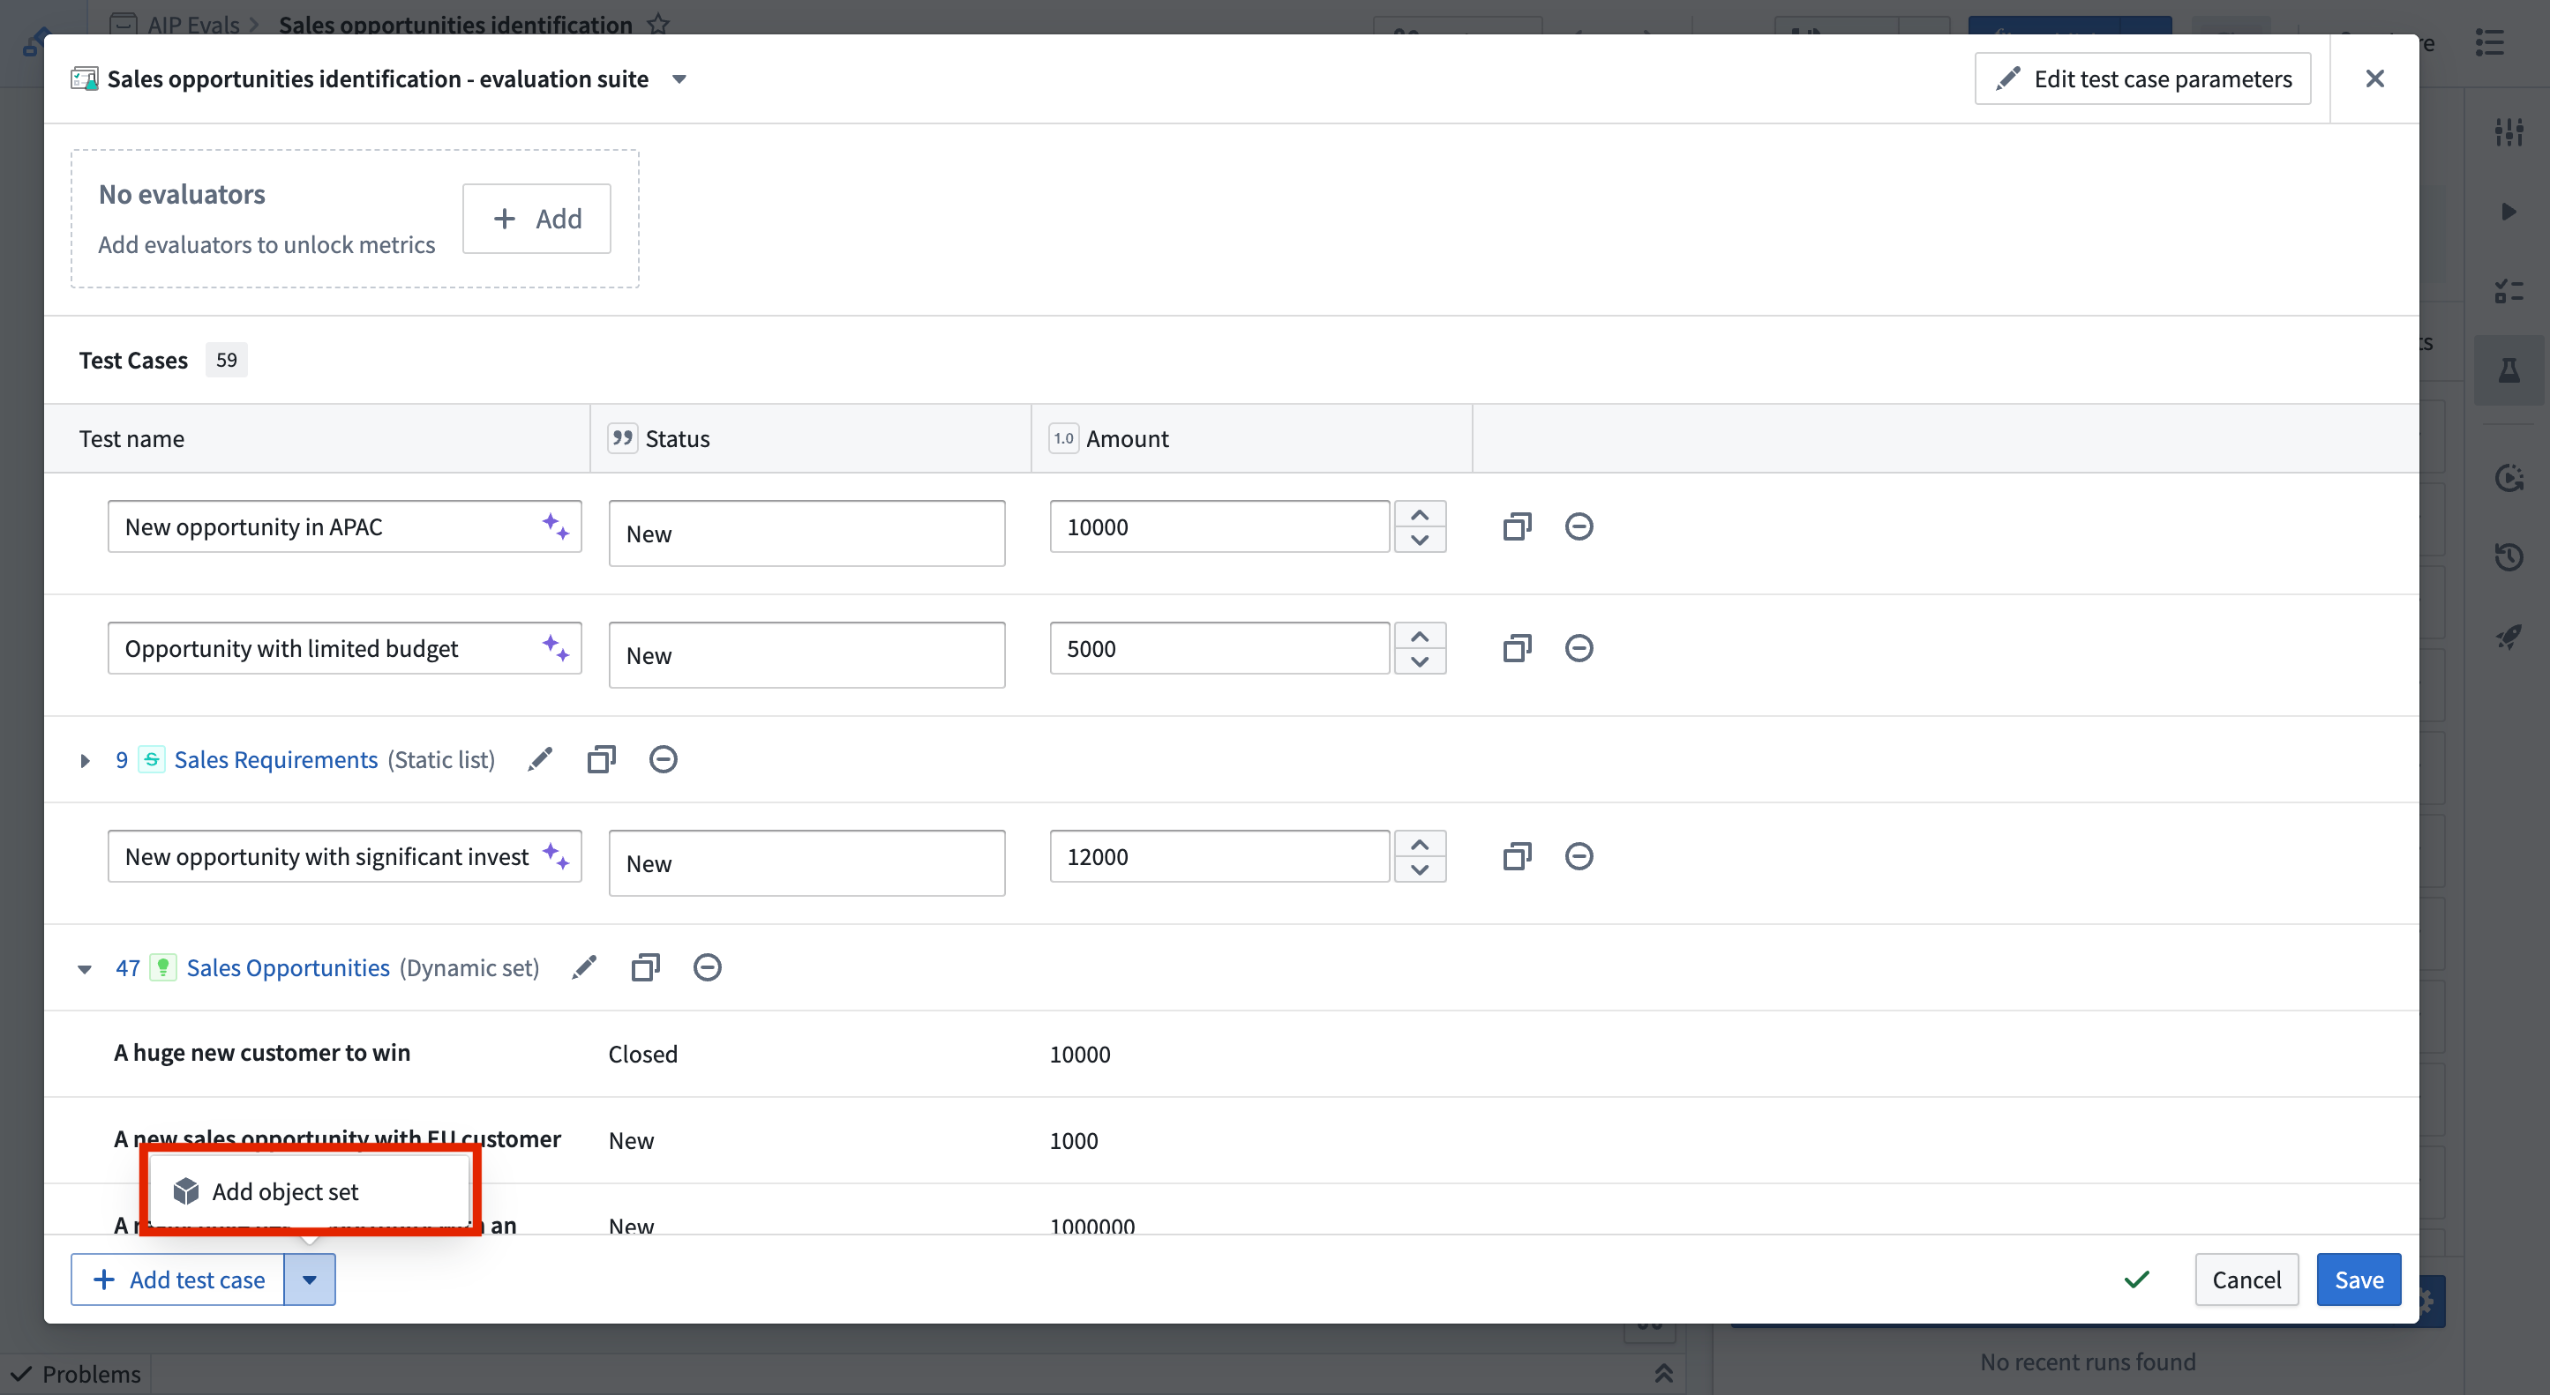
Task: Open the Problems panel at the bottom
Action: point(75,1373)
